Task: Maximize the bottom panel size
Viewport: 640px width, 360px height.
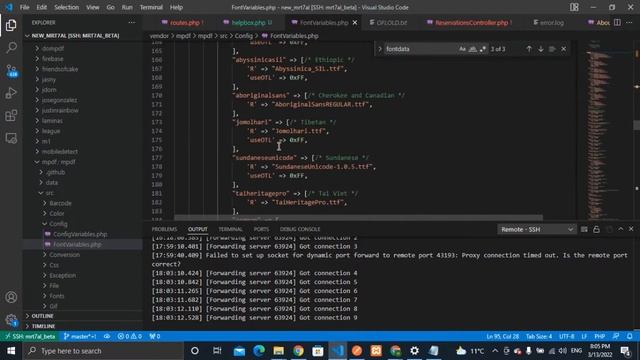Action: click(621, 229)
